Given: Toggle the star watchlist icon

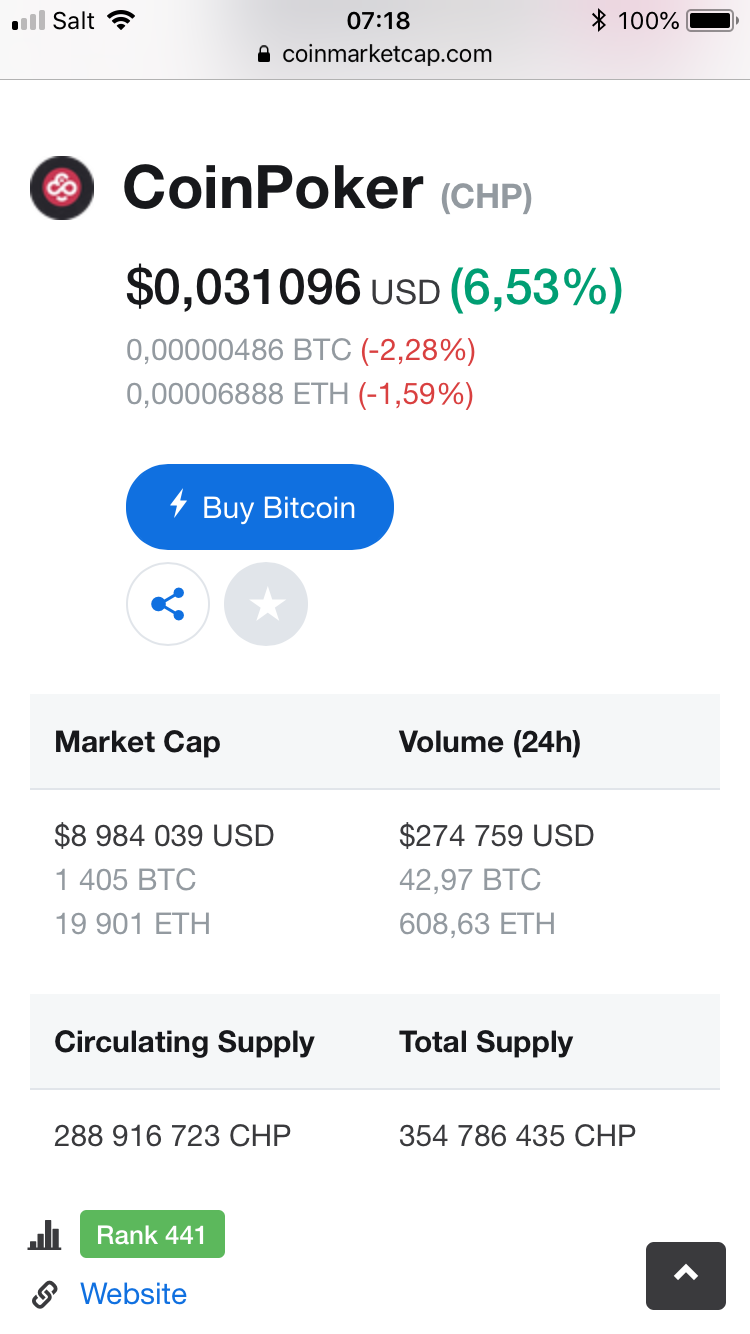Looking at the screenshot, I should pos(266,604).
